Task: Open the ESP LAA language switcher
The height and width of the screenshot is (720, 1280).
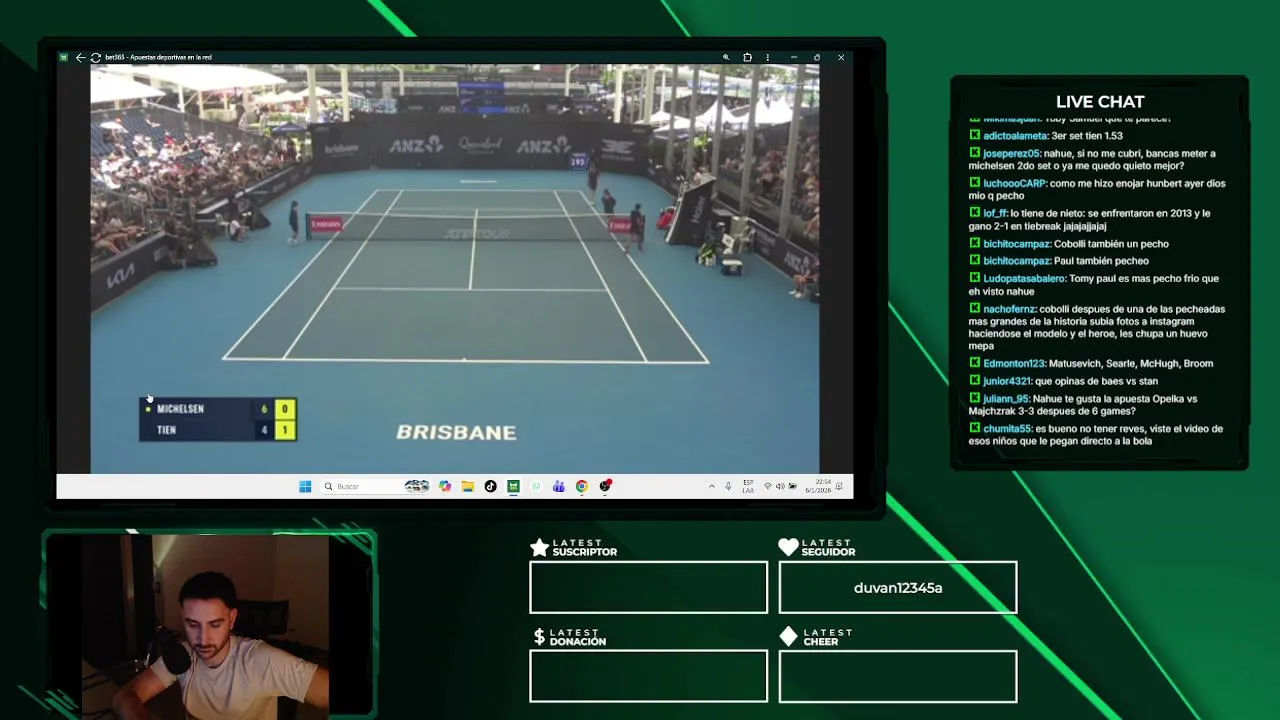Action: click(748, 486)
